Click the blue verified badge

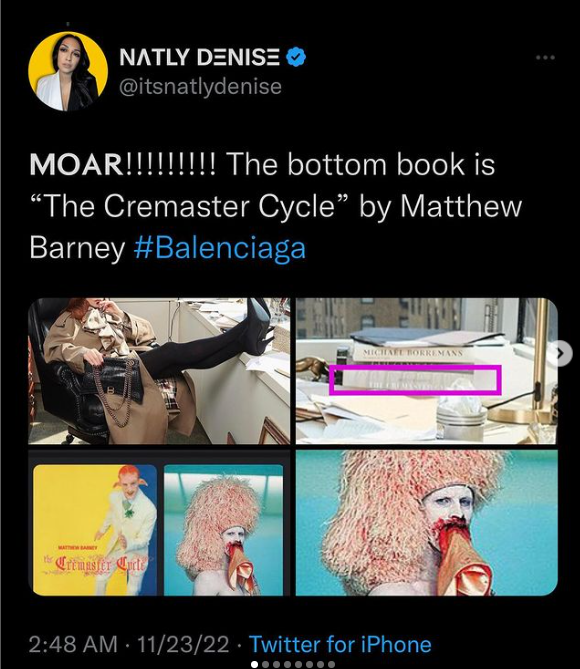click(296, 57)
